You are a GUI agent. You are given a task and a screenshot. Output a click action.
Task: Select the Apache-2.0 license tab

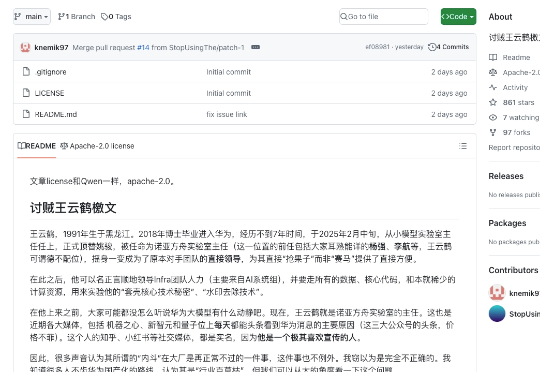coord(97,146)
